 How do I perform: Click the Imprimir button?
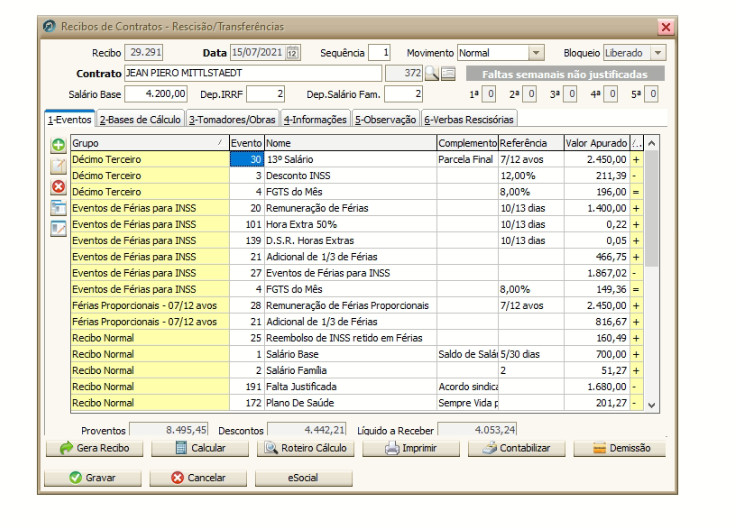coord(411,448)
